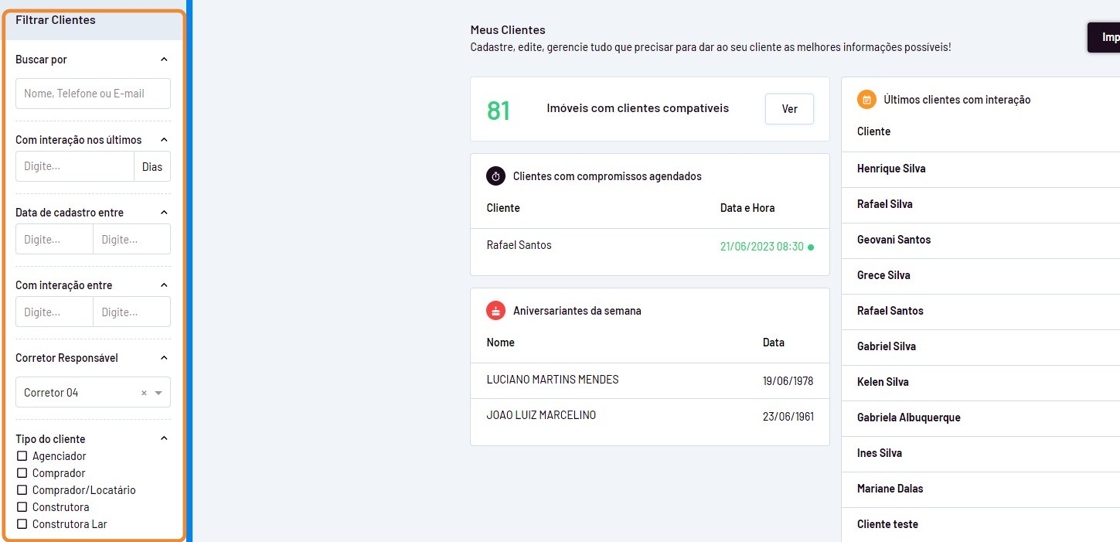Image resolution: width=1120 pixels, height=542 pixels.
Task: Focus the interaction days input field
Action: [75, 167]
